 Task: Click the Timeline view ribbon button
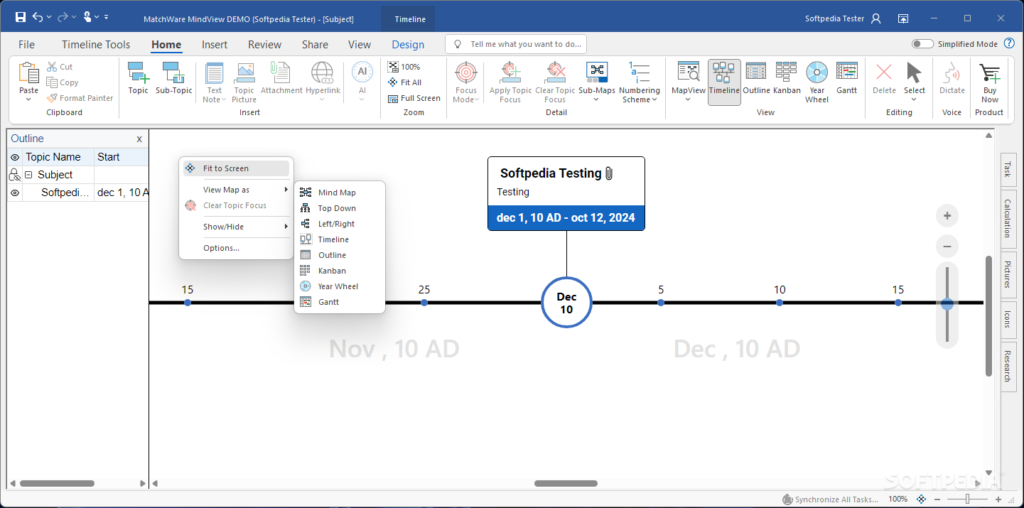coord(724,81)
